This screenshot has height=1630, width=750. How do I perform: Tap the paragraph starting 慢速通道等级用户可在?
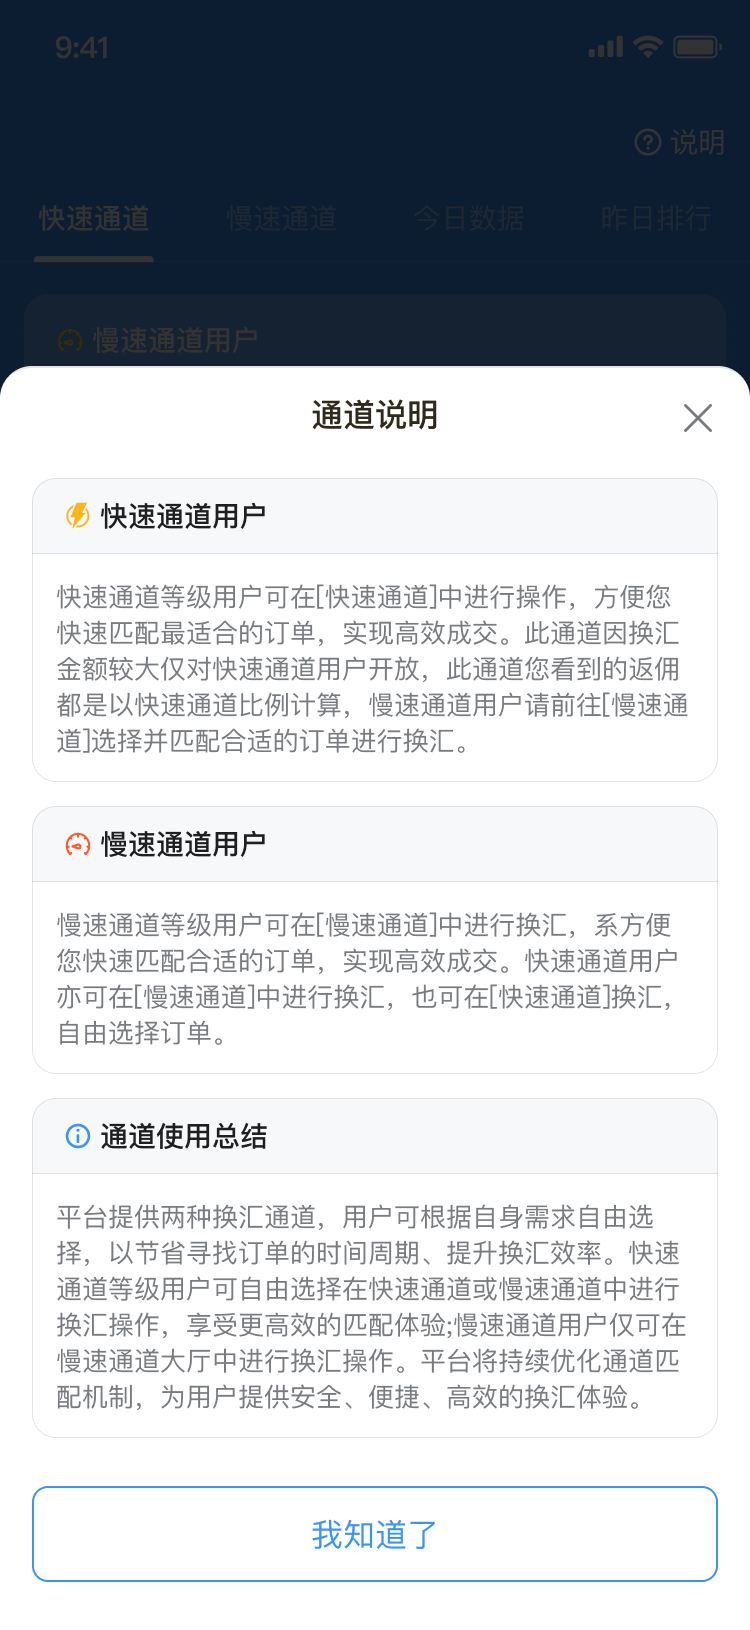[368, 978]
